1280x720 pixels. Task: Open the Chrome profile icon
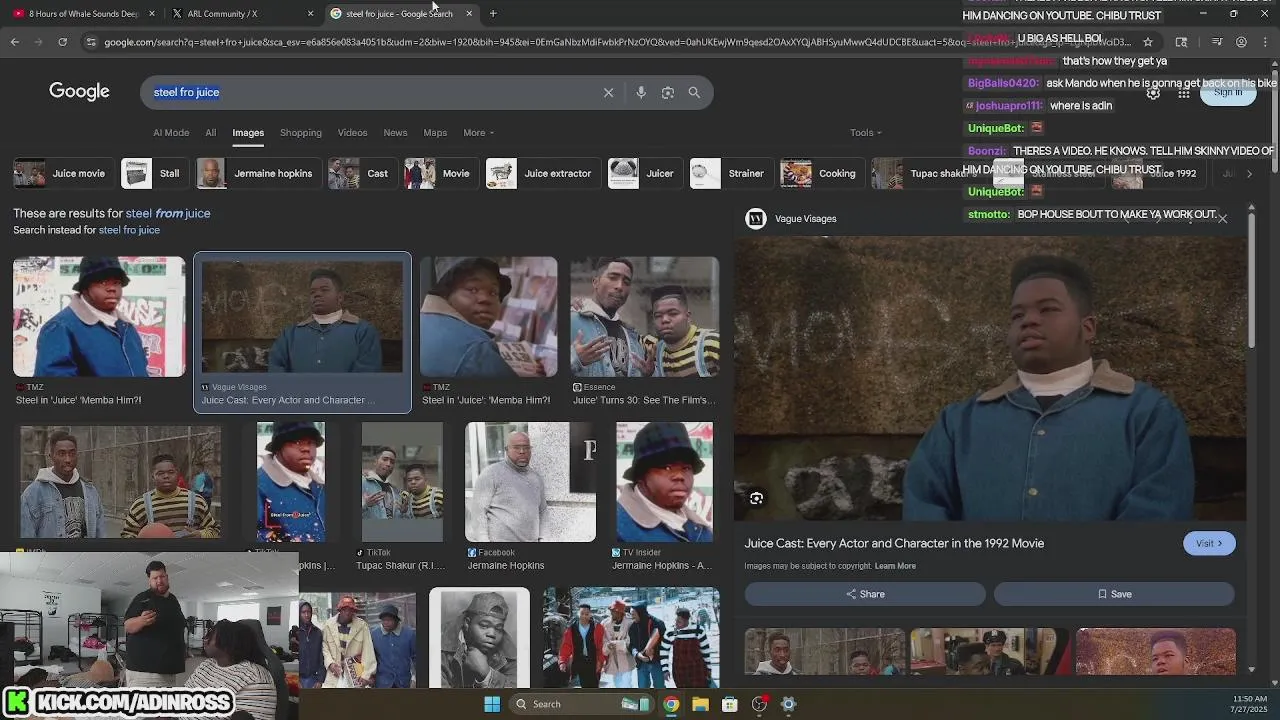click(1241, 42)
